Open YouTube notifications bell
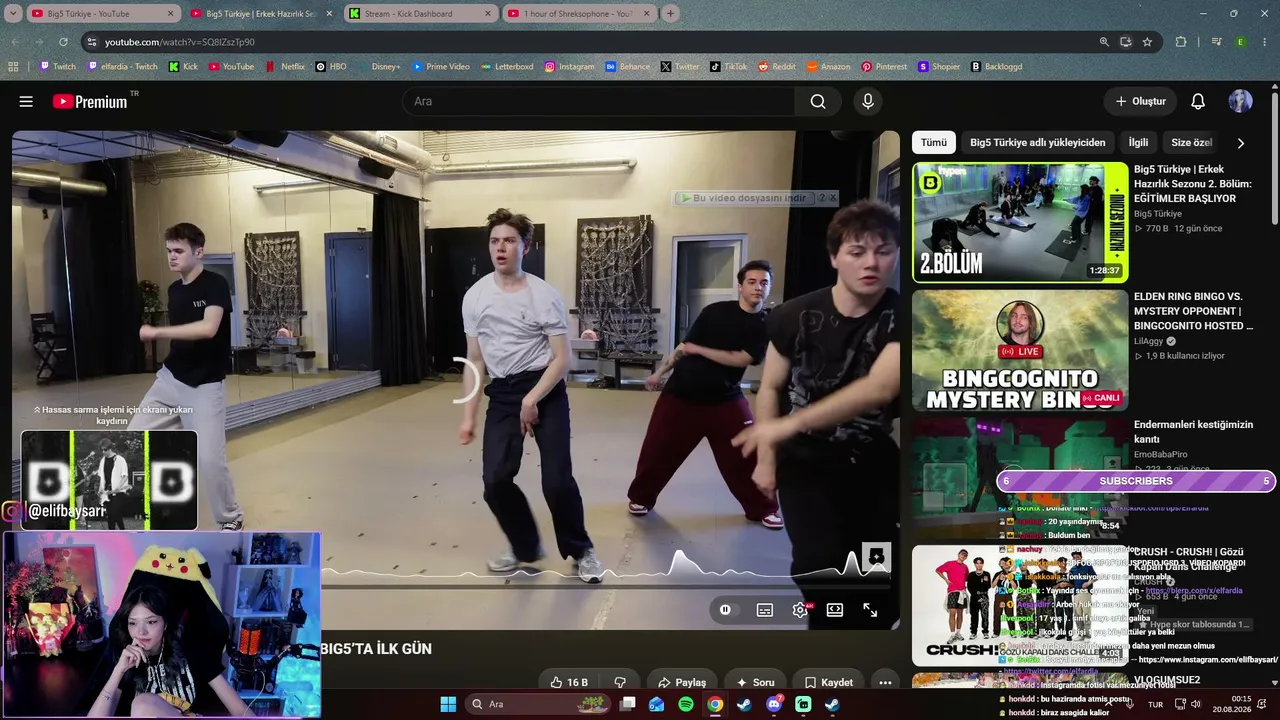Viewport: 1280px width, 720px height. 1198,101
